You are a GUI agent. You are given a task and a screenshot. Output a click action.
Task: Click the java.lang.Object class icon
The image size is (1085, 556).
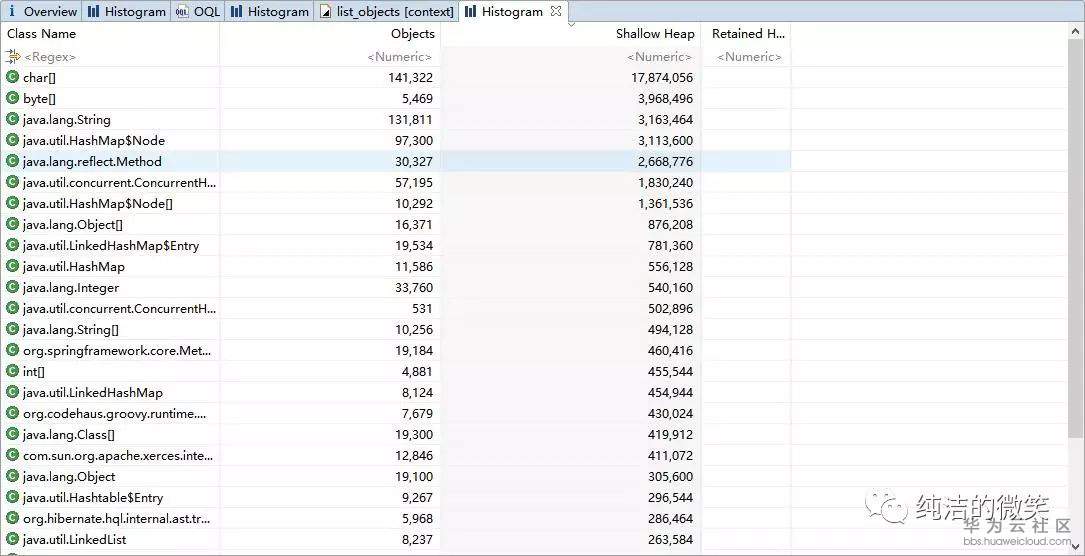click(12, 476)
